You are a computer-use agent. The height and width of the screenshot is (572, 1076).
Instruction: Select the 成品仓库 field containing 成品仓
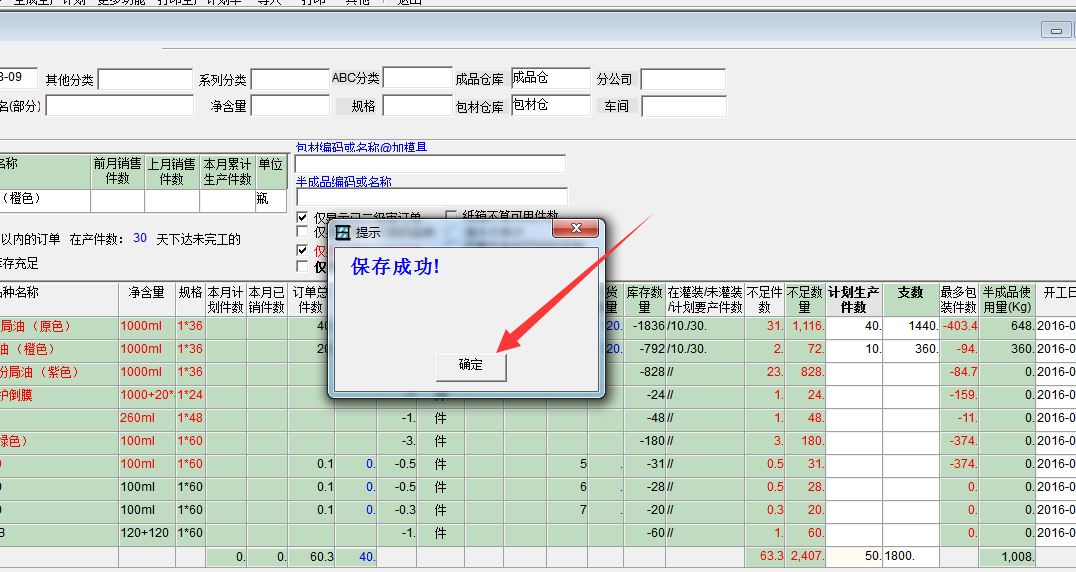[550, 78]
